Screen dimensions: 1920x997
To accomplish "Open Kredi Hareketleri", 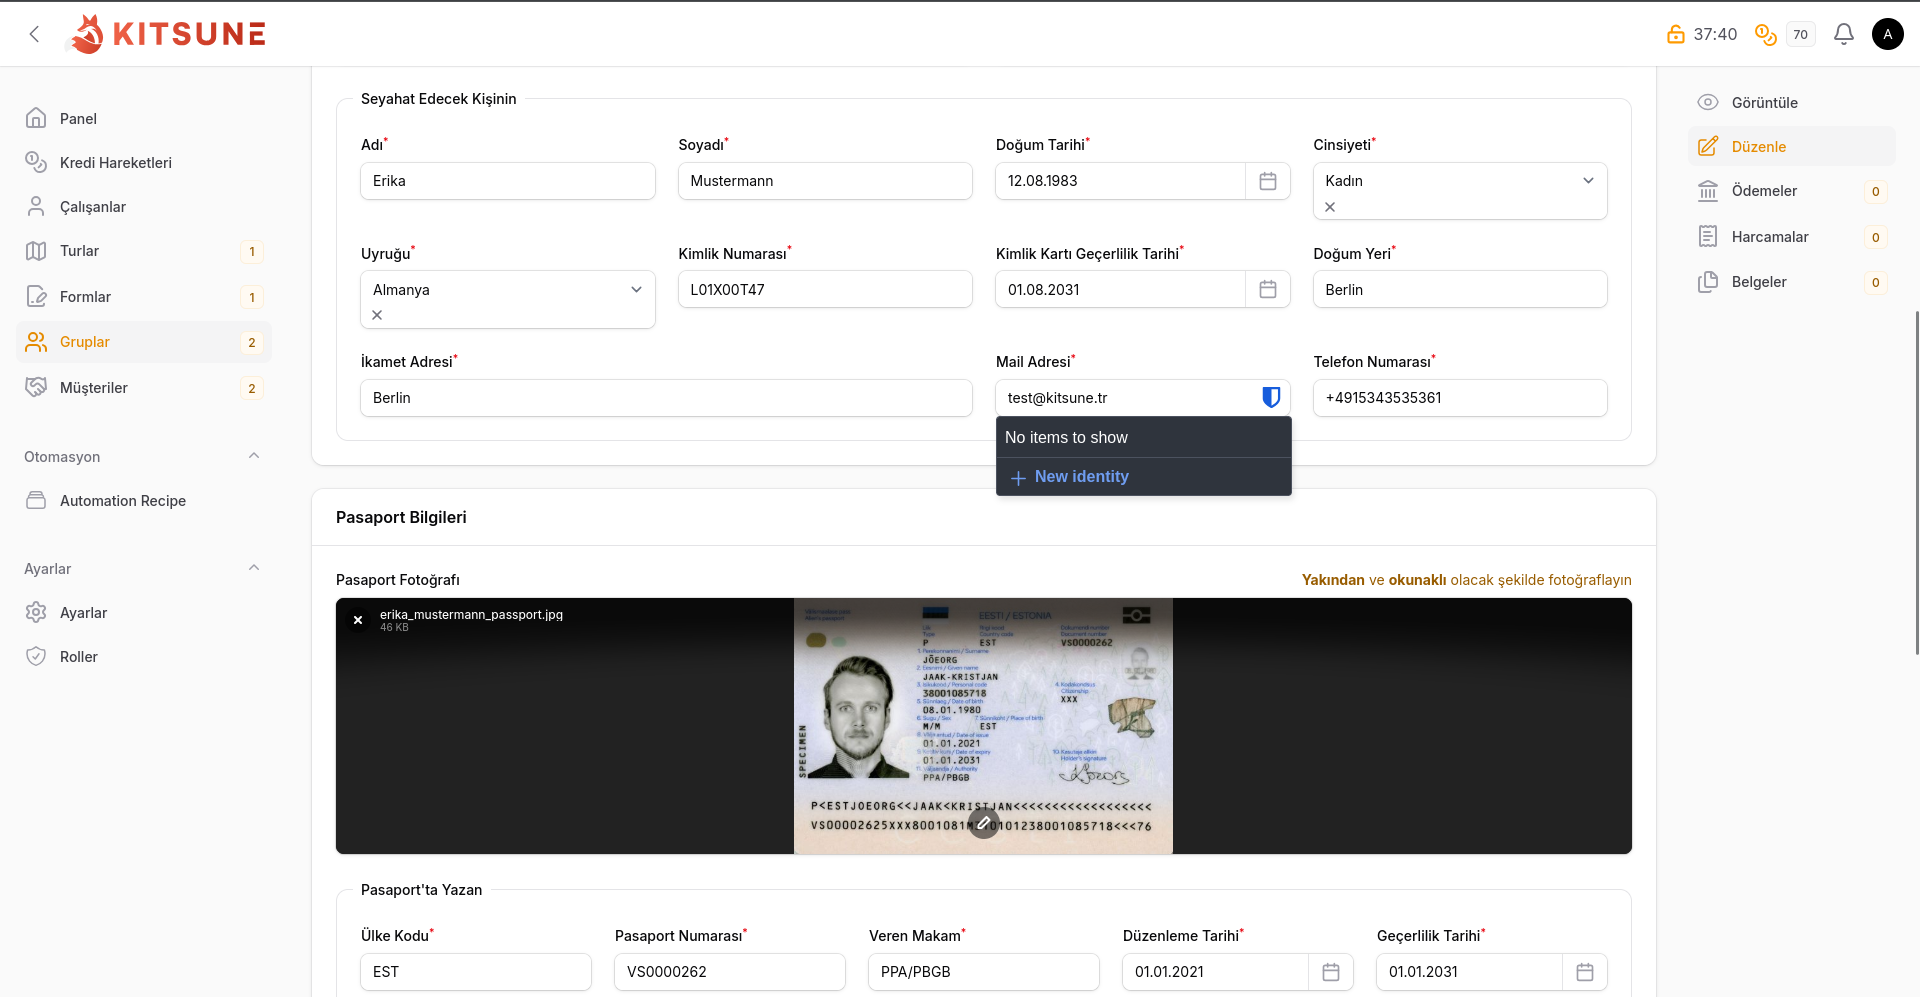I will click(x=144, y=162).
